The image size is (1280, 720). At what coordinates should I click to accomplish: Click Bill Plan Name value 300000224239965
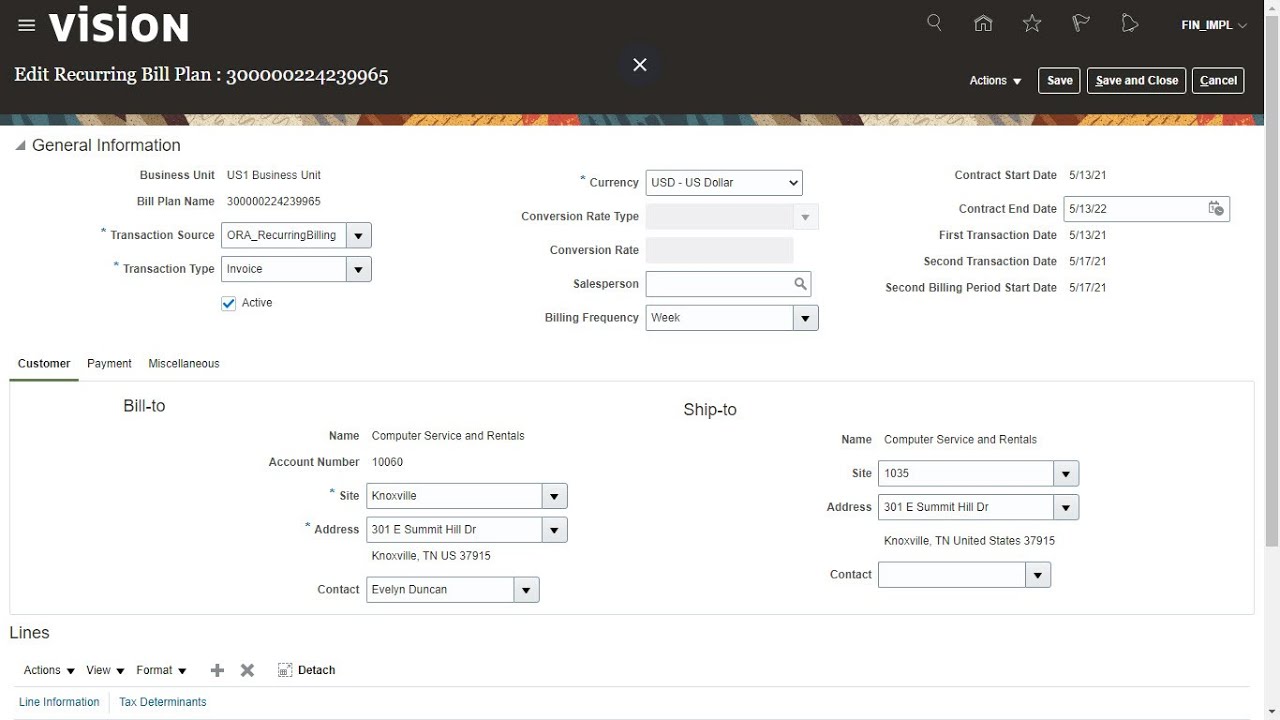click(x=274, y=202)
